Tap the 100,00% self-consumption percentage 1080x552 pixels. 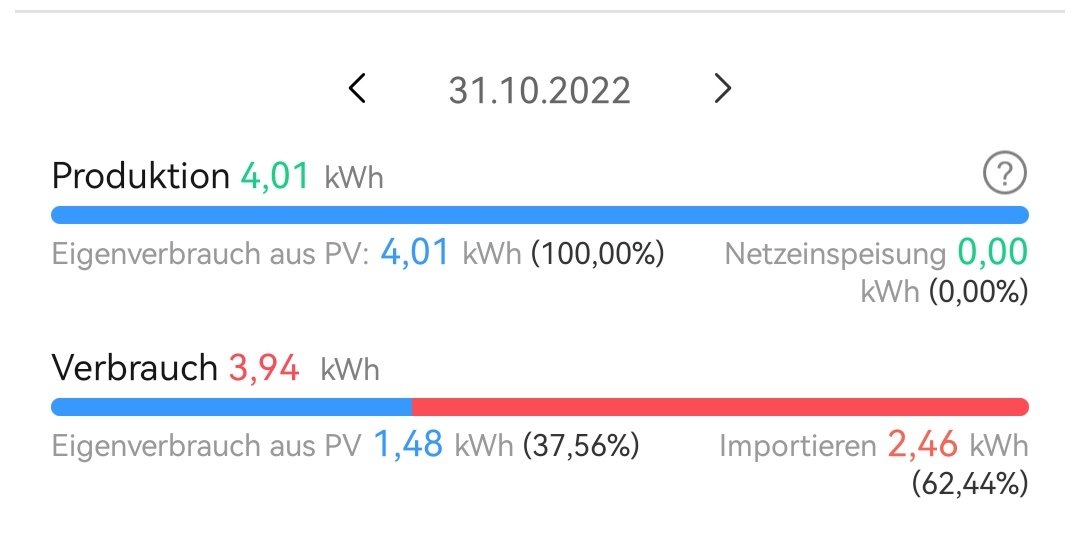598,254
